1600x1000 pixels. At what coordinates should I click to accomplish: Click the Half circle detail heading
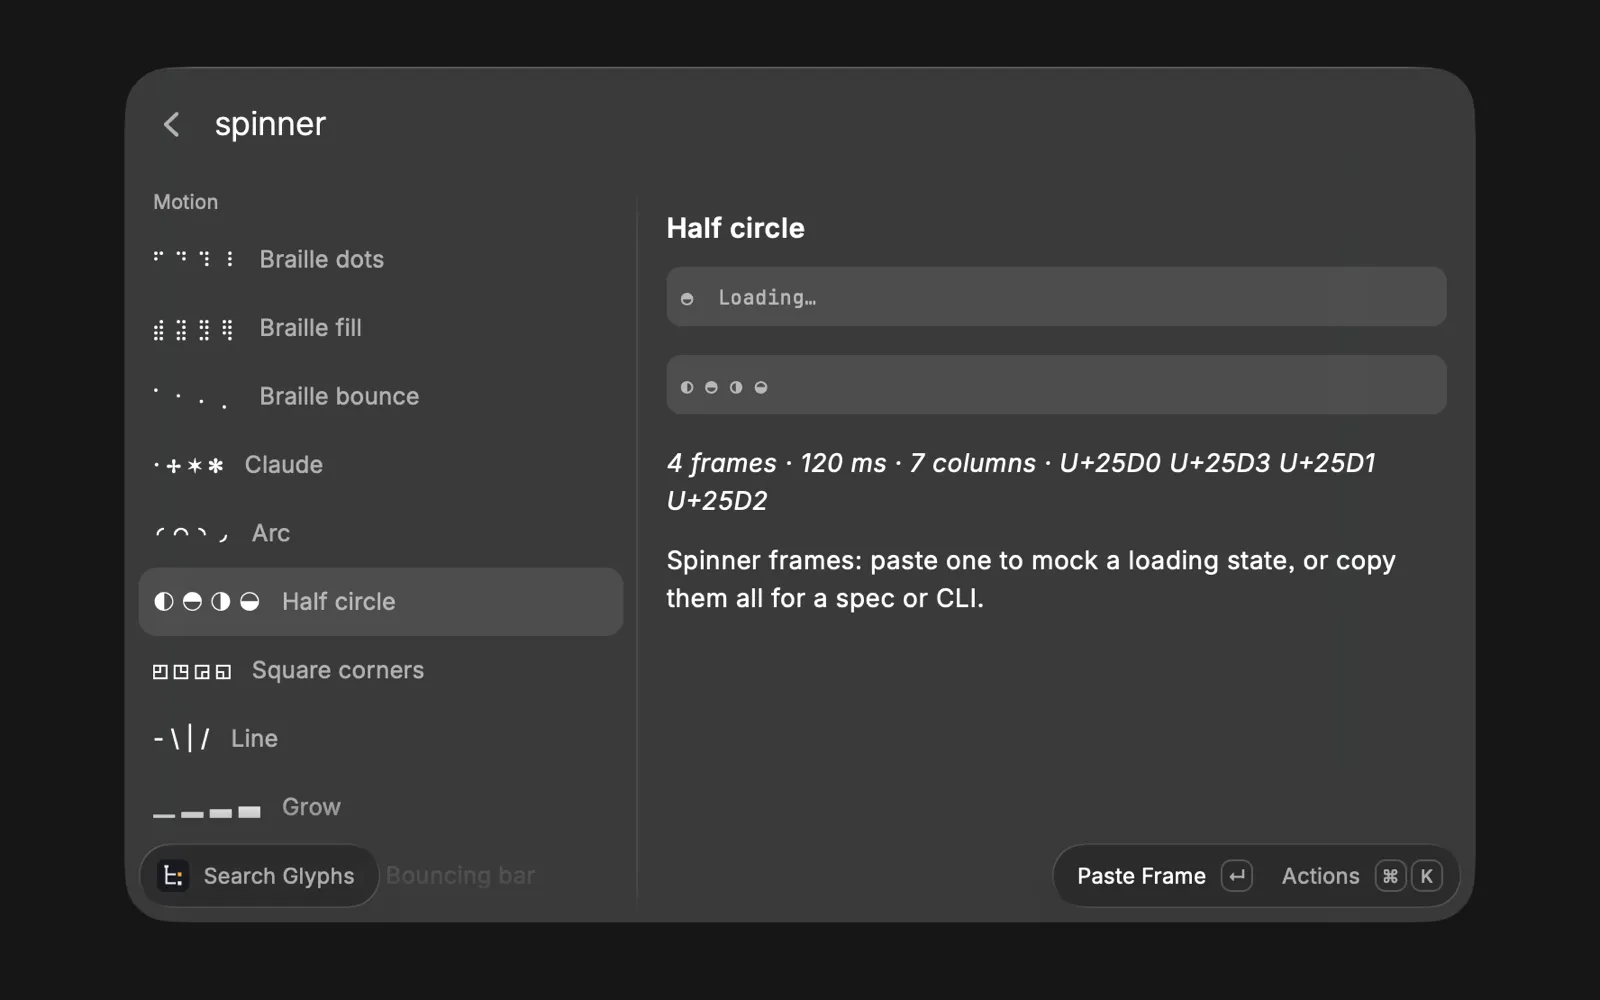coord(735,228)
